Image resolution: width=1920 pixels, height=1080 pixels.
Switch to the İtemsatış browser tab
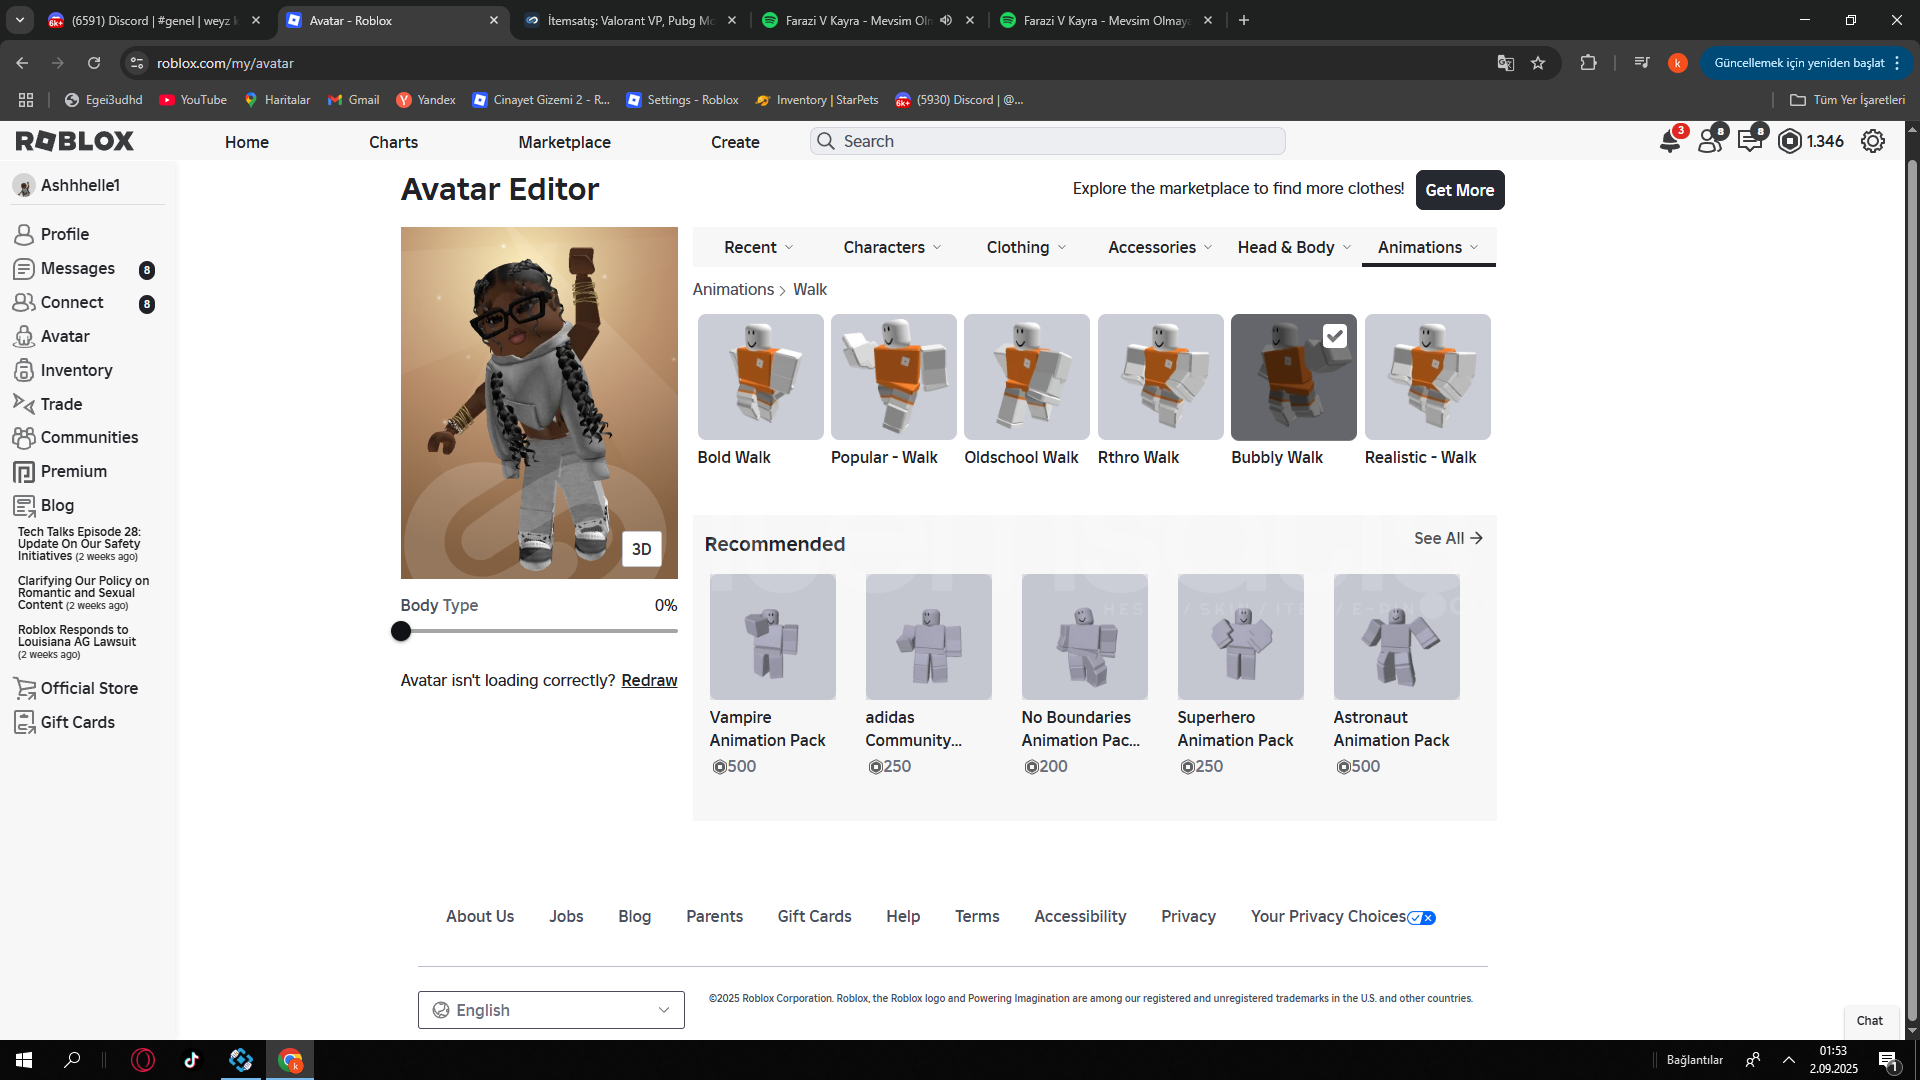[x=631, y=20]
